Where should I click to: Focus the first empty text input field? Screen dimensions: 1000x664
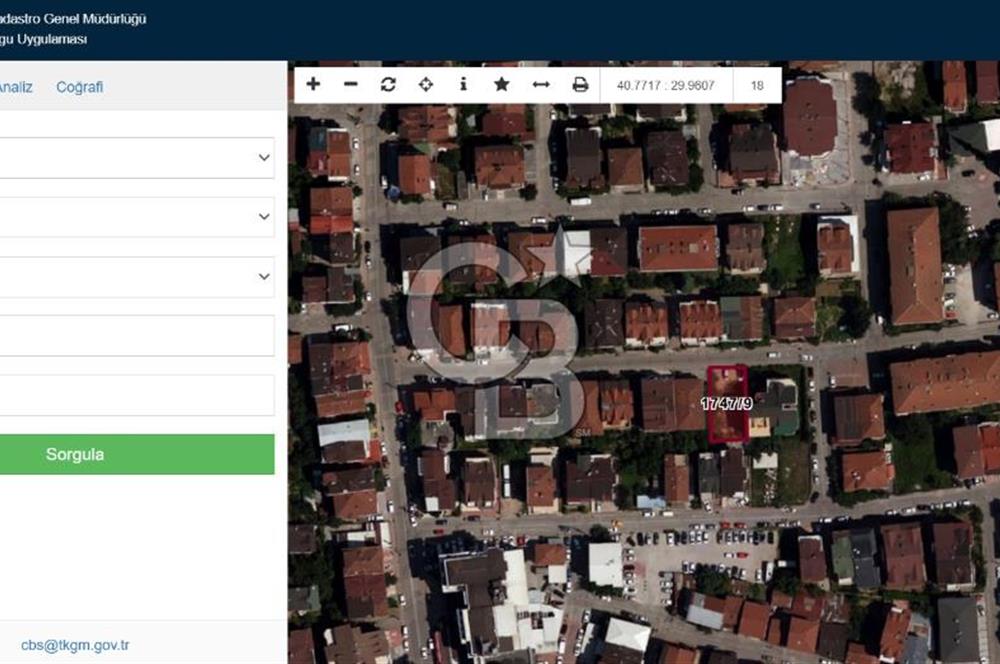(135, 336)
